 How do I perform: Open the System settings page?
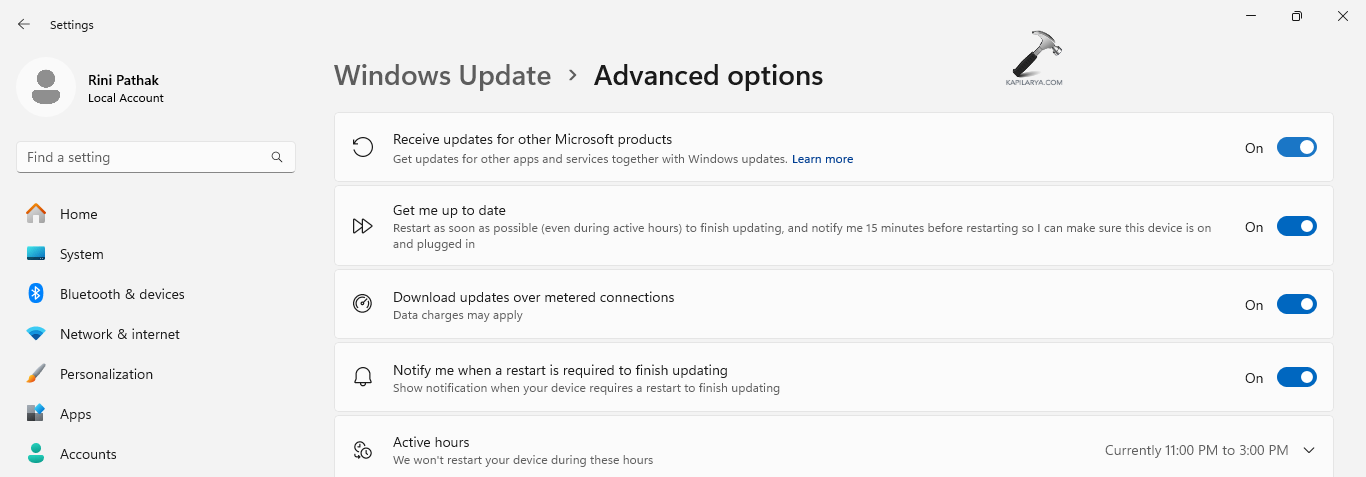tap(81, 254)
